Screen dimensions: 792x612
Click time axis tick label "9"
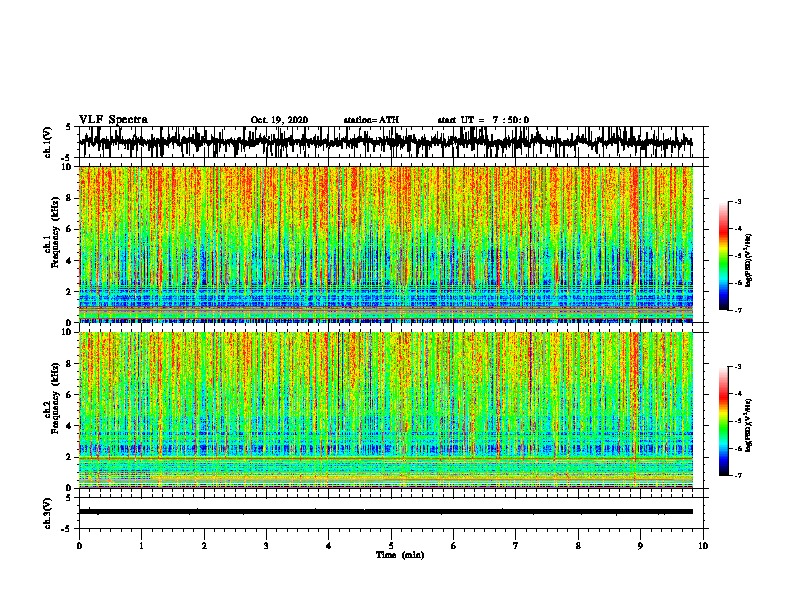(640, 546)
